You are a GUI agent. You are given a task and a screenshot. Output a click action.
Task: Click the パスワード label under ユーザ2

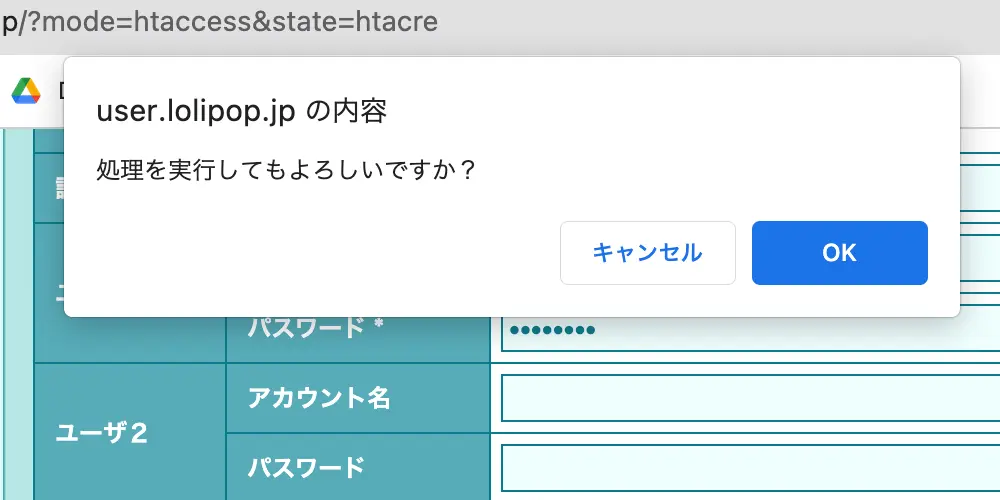coord(306,466)
